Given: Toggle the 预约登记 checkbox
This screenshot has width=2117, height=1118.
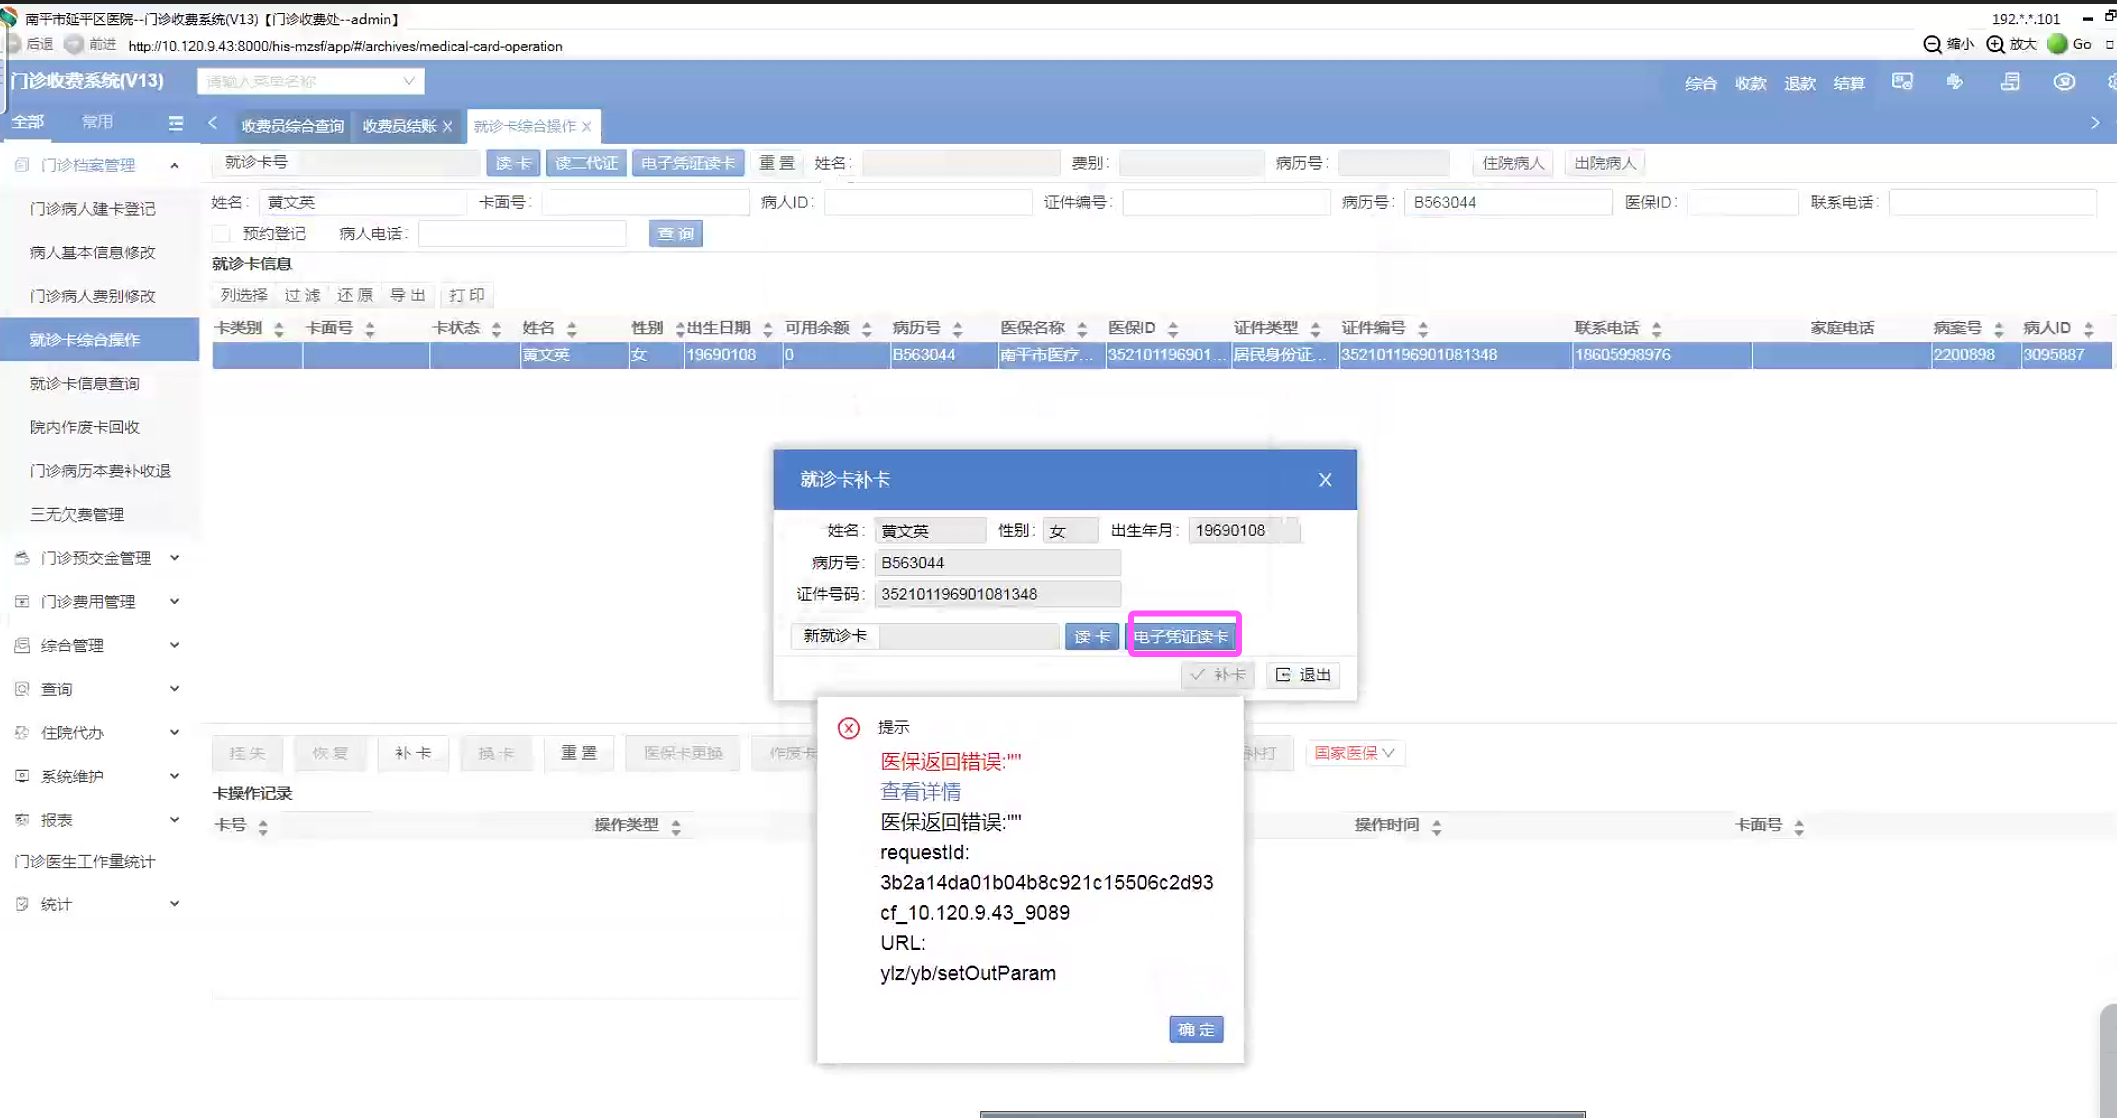Looking at the screenshot, I should [222, 234].
